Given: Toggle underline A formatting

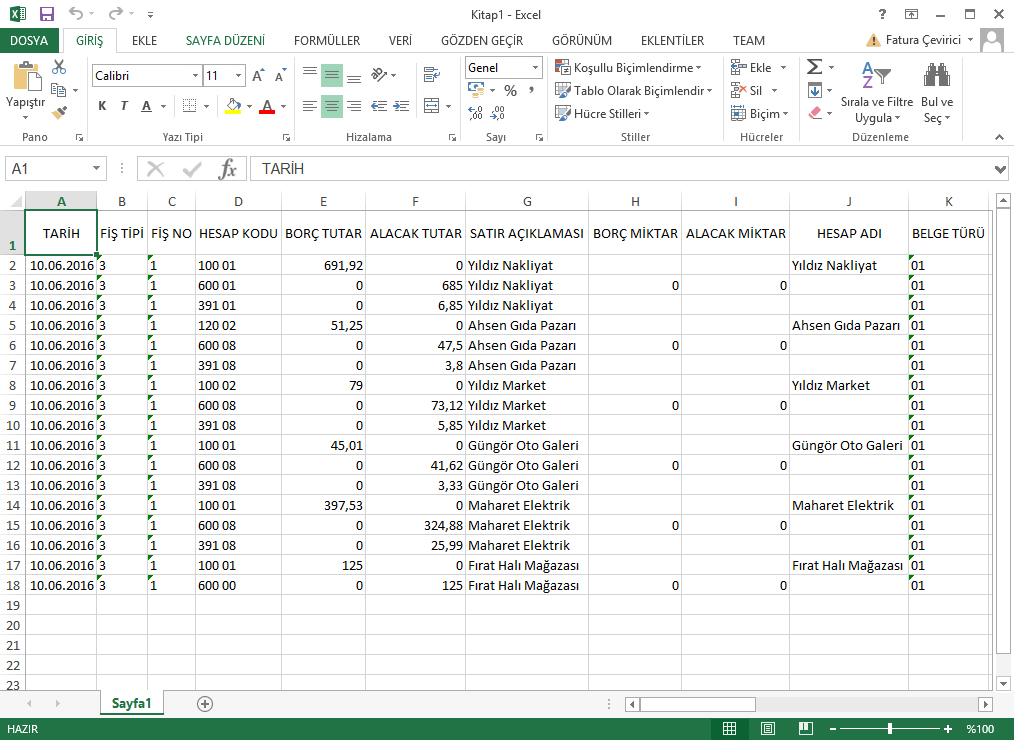Looking at the screenshot, I should point(147,105).
